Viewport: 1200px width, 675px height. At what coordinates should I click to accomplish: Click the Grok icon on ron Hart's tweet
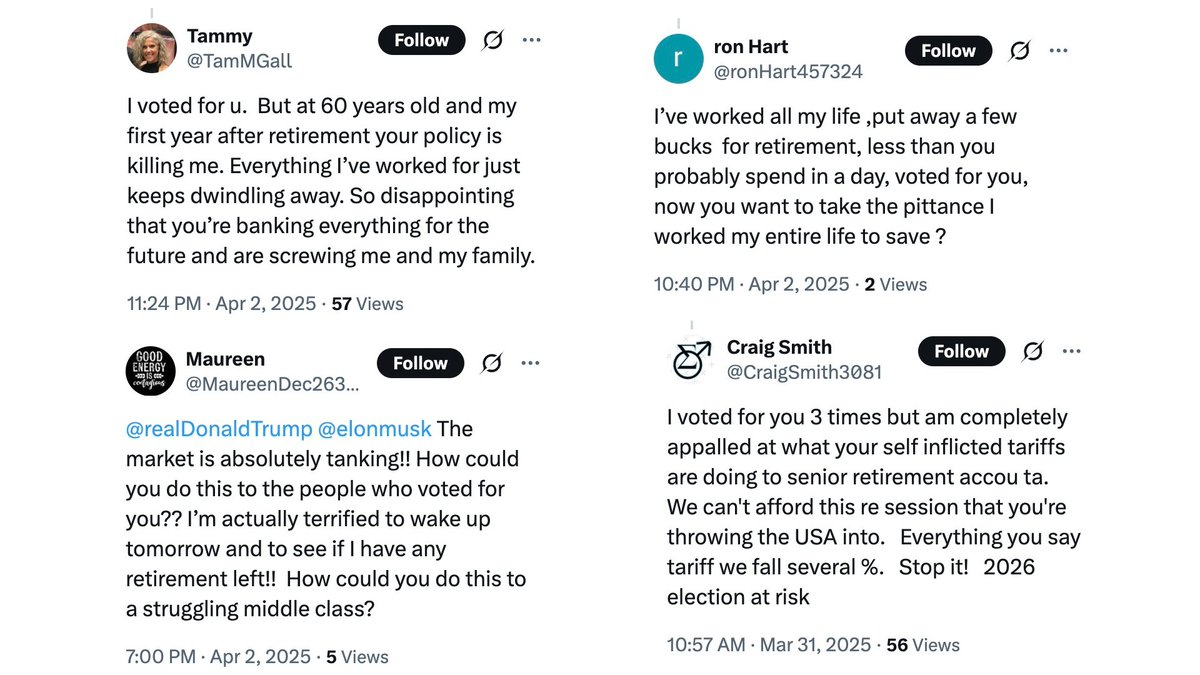pos(1019,51)
